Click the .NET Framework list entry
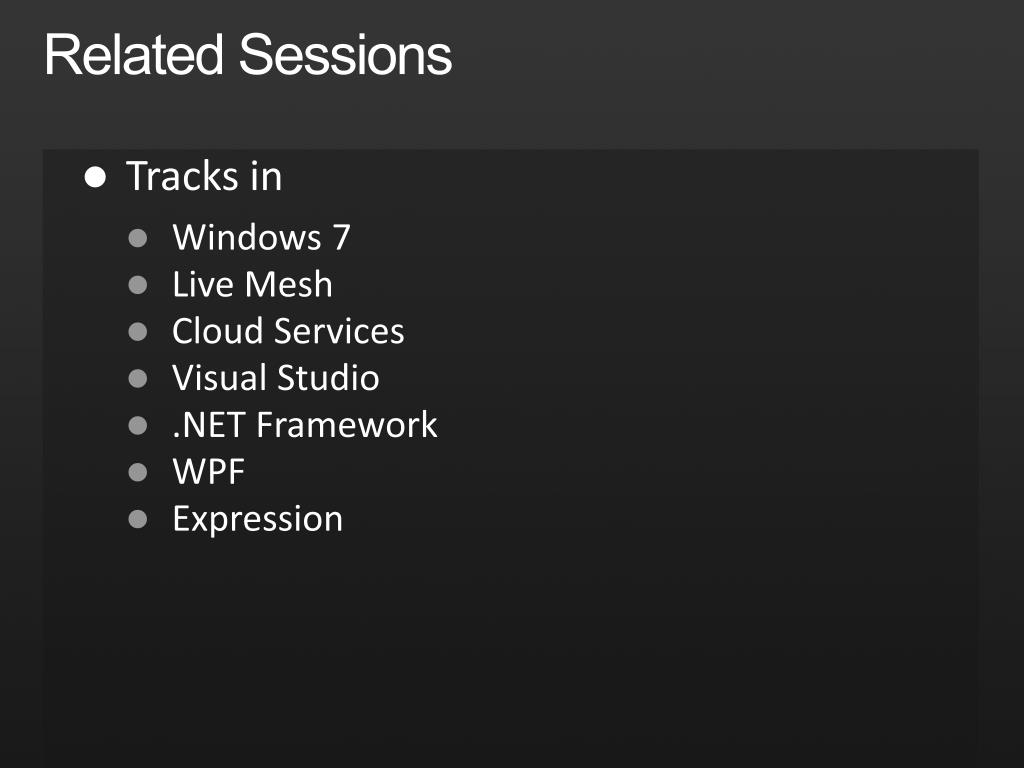 305,425
